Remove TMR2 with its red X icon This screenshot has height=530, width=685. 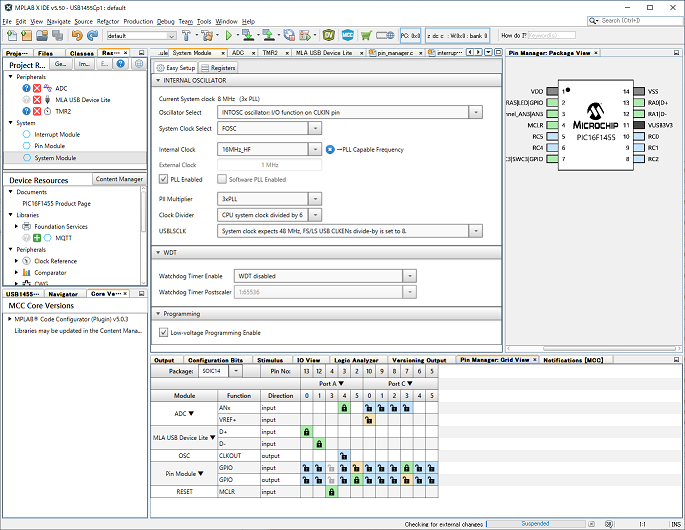(x=37, y=111)
